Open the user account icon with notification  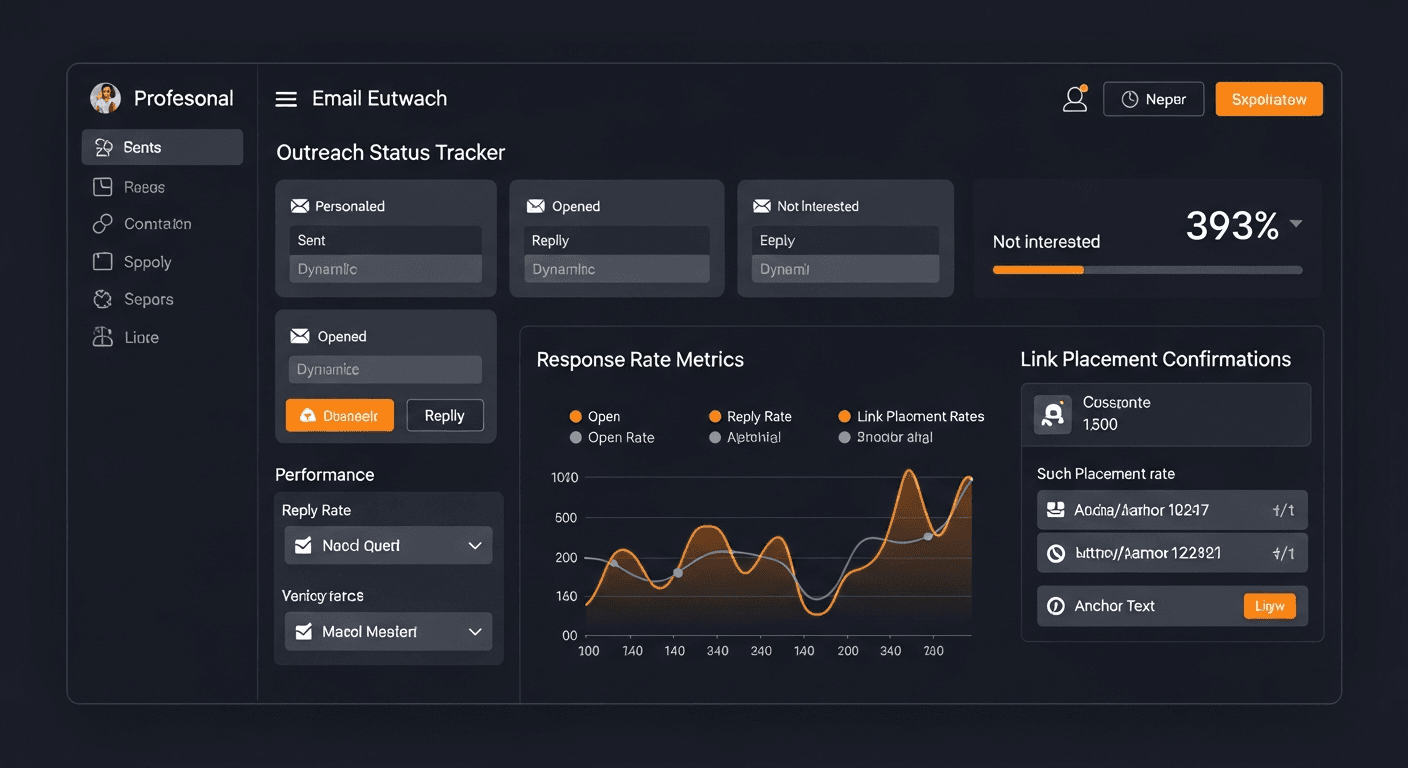[x=1074, y=99]
